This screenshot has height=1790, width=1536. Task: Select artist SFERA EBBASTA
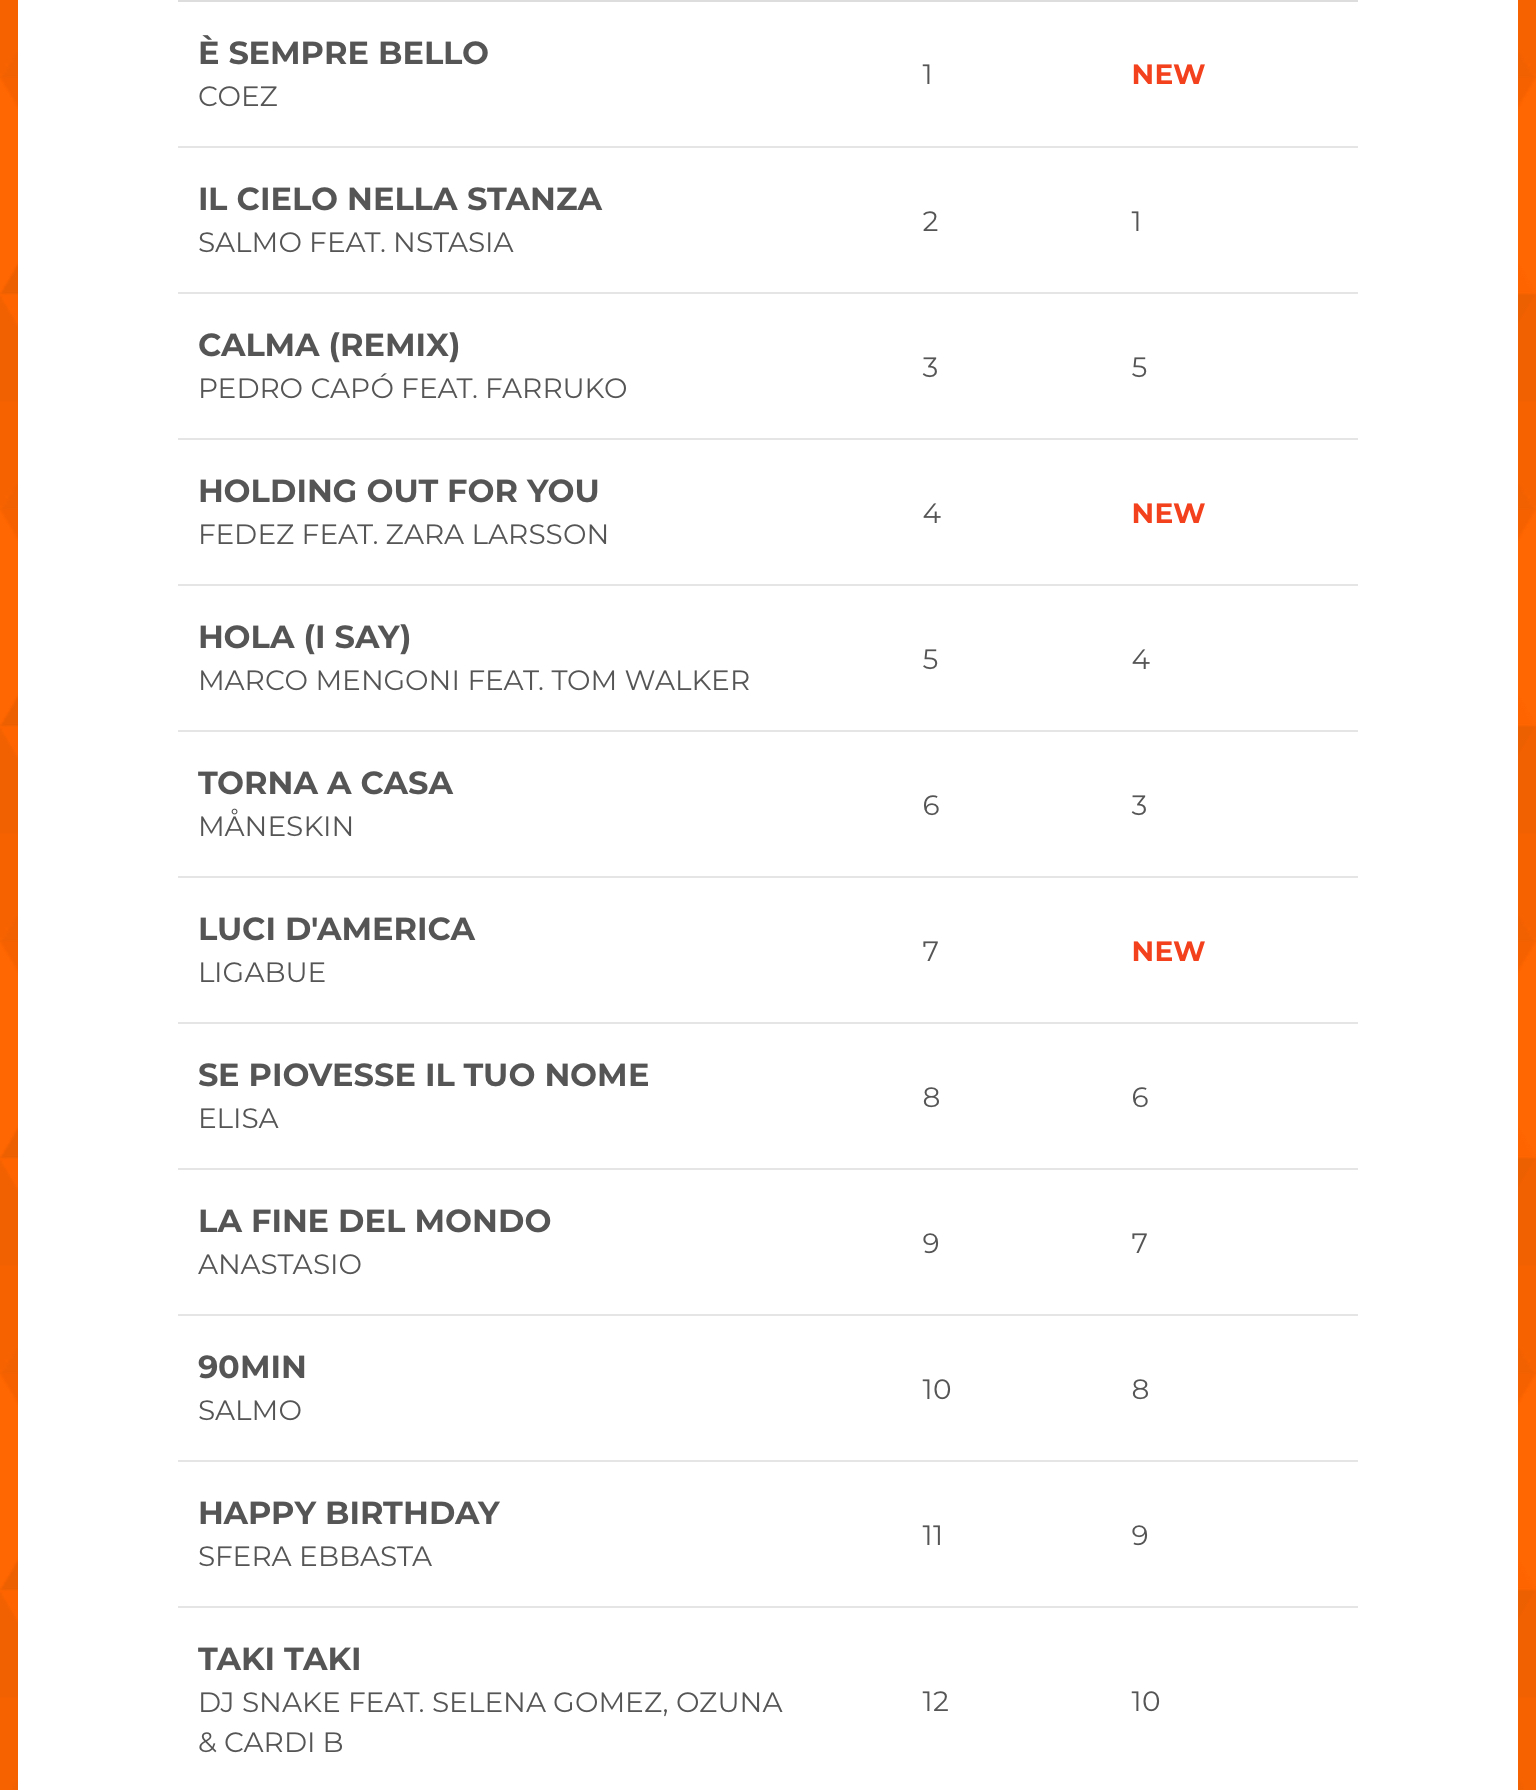[x=315, y=1557]
